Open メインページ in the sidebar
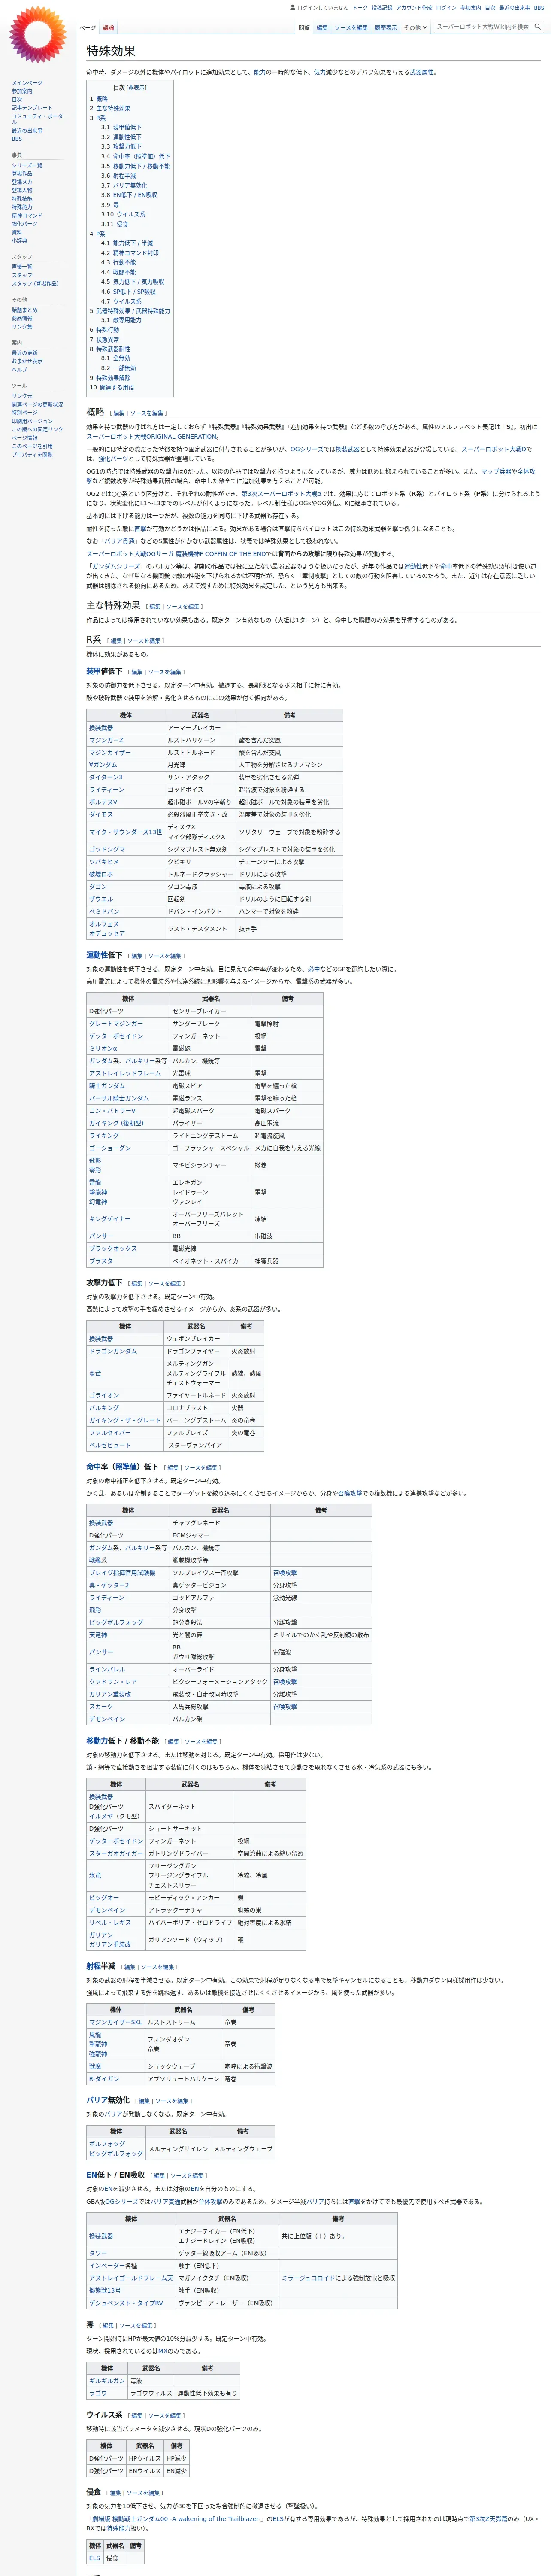The width and height of the screenshot is (551, 2576). click(x=27, y=83)
